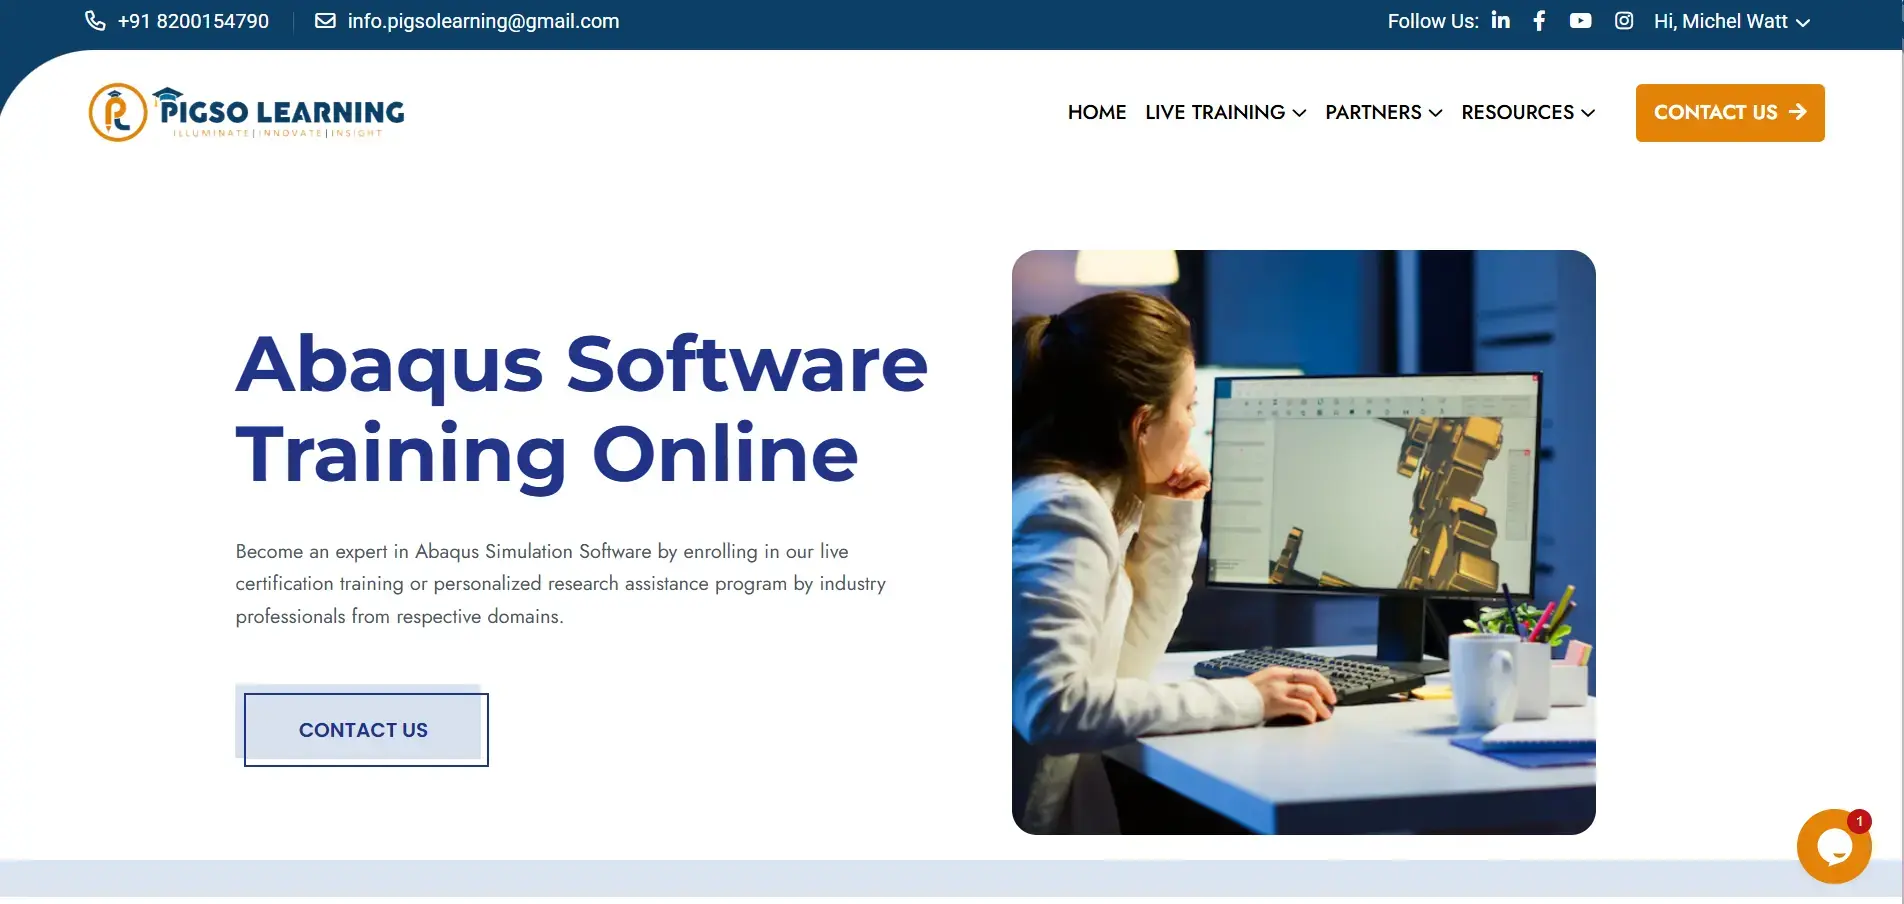Click the phone icon in top bar
This screenshot has width=1904, height=904.
(x=95, y=21)
